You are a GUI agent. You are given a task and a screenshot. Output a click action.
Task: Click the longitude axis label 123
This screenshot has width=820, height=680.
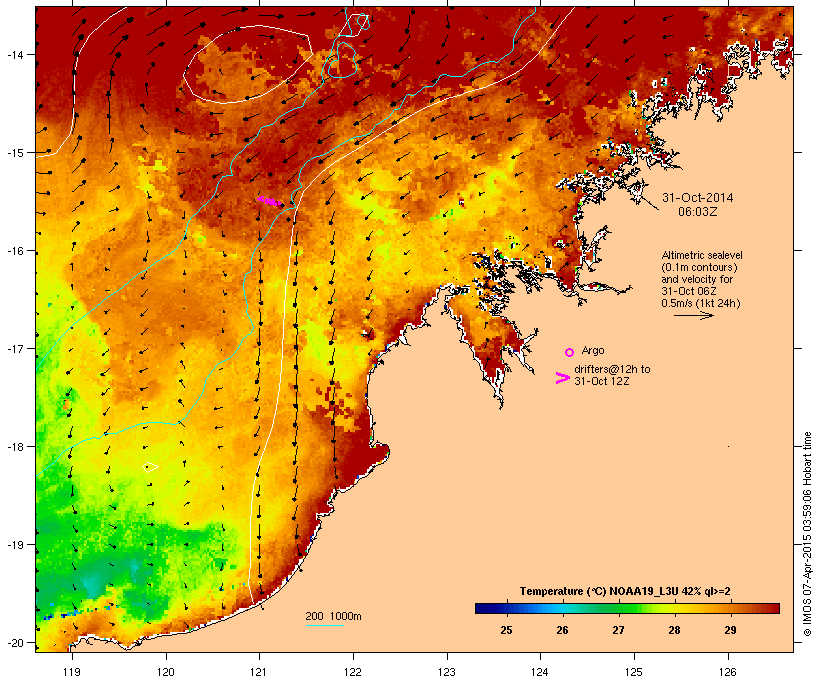(x=447, y=672)
